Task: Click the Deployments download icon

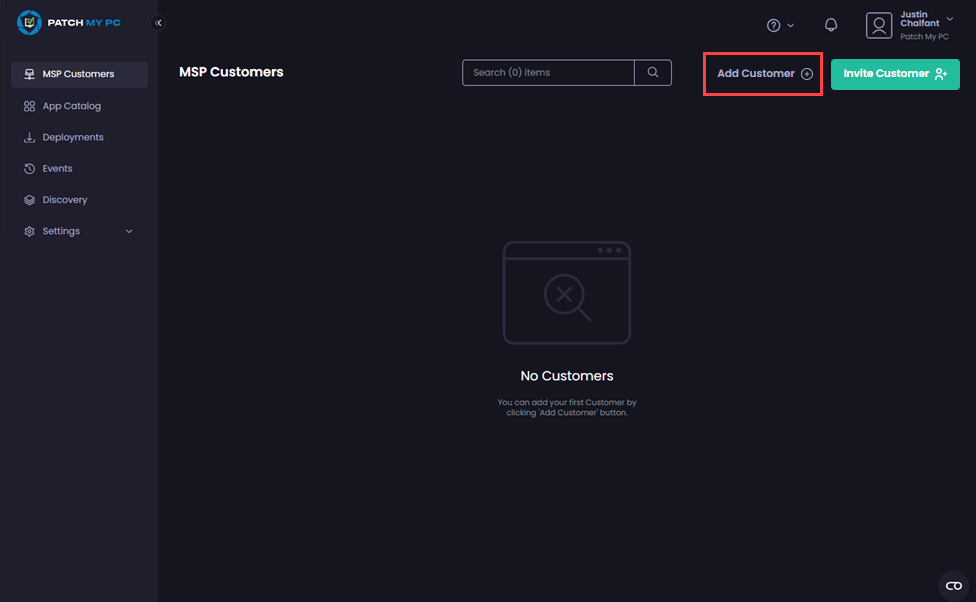Action: coord(29,136)
